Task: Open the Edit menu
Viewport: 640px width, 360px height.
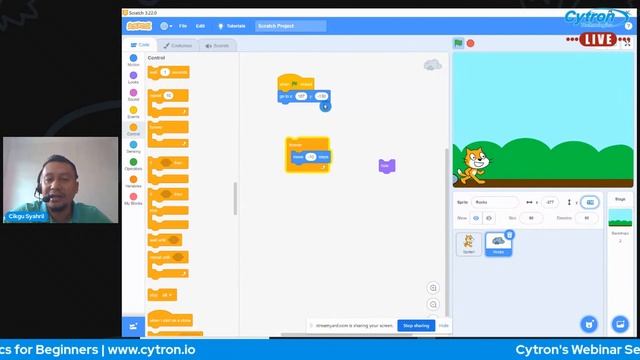Action: tap(200, 26)
